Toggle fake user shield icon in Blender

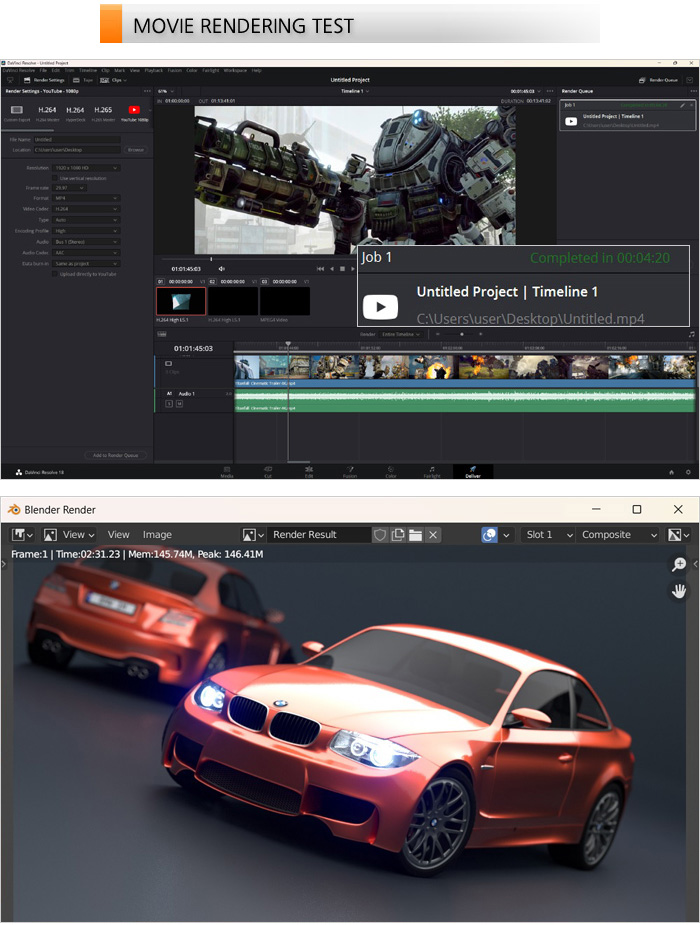tap(380, 534)
